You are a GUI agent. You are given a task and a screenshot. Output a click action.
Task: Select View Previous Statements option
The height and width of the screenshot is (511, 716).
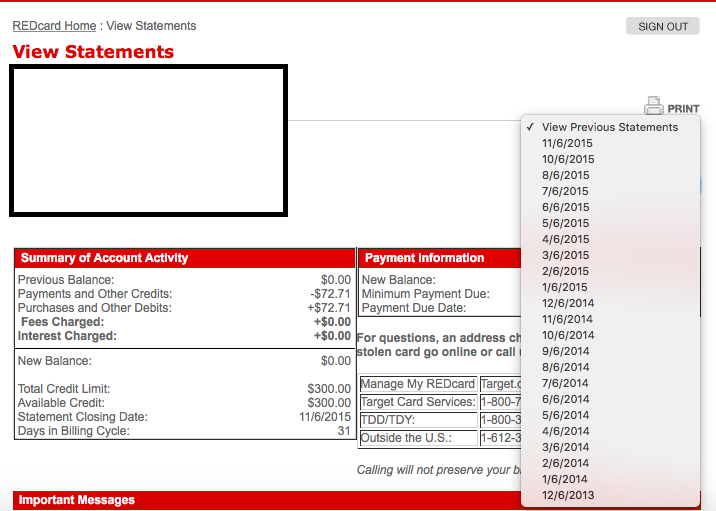coord(609,127)
